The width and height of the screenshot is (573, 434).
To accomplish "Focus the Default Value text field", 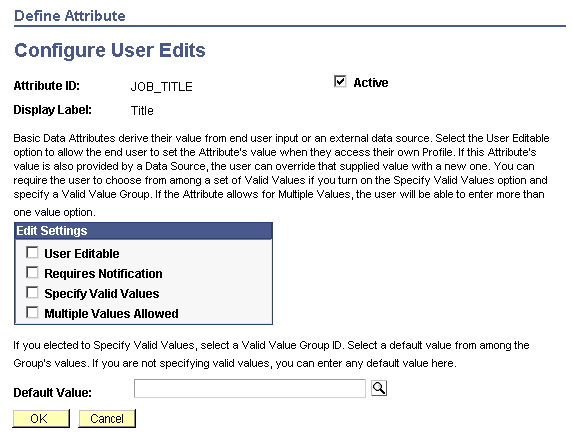I will point(250,388).
